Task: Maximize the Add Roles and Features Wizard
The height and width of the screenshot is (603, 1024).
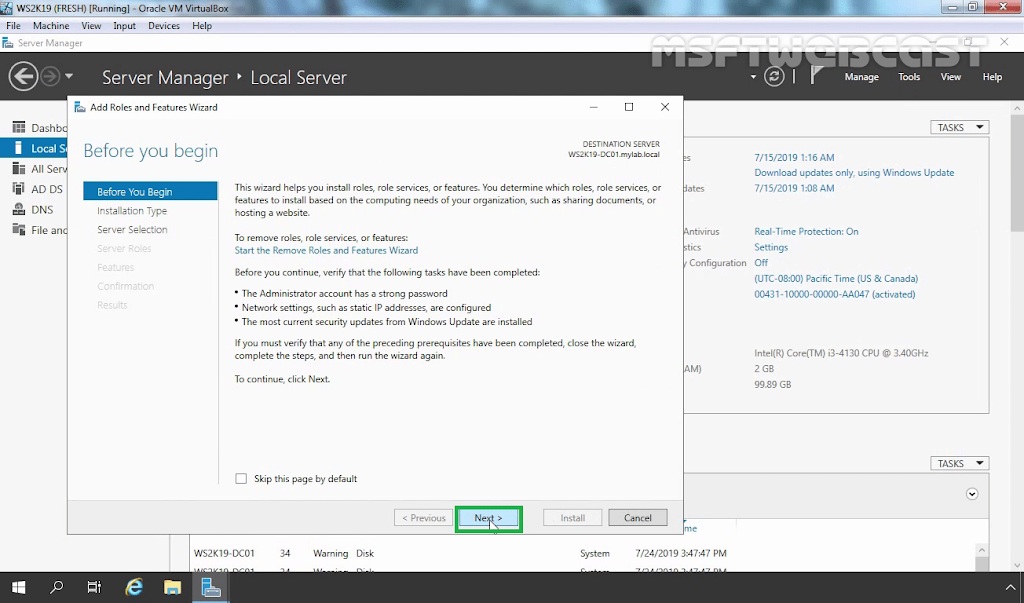Action: coord(629,107)
